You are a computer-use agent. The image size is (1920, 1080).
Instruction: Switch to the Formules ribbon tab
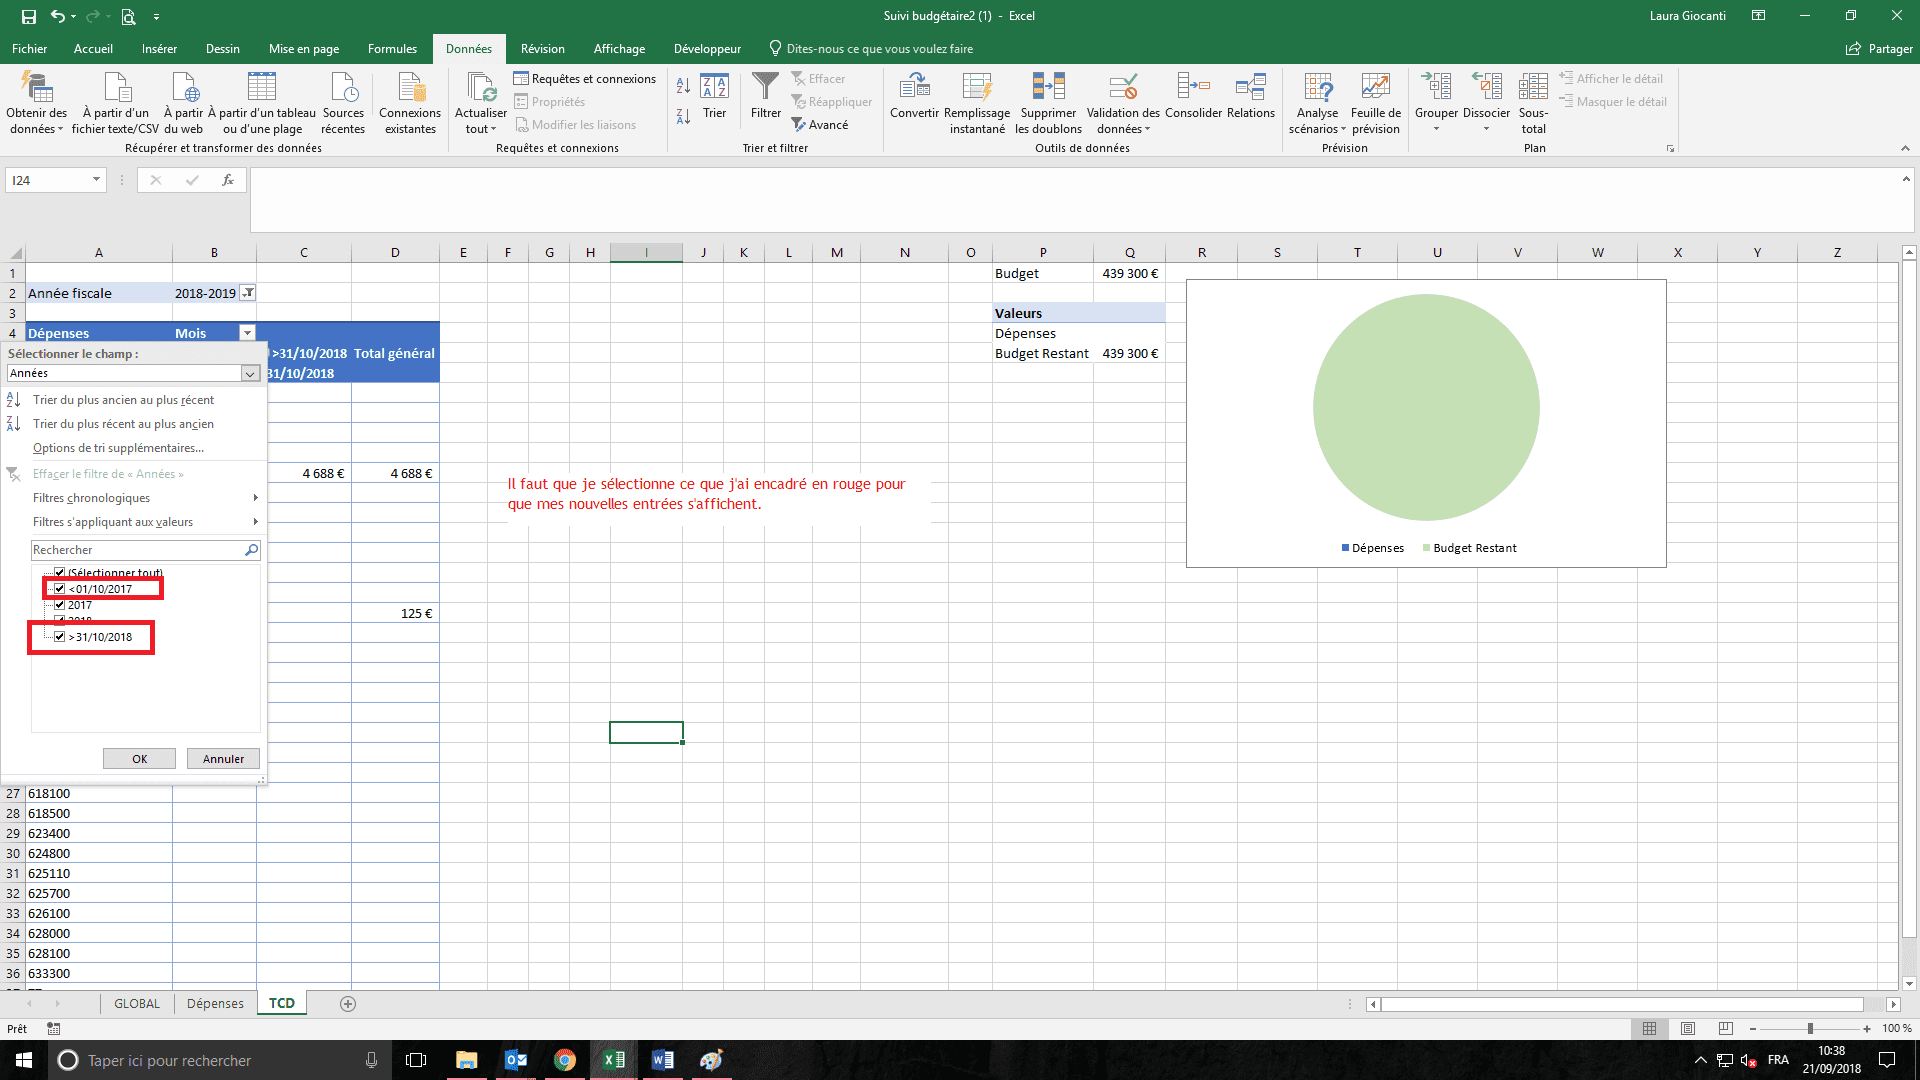[392, 49]
